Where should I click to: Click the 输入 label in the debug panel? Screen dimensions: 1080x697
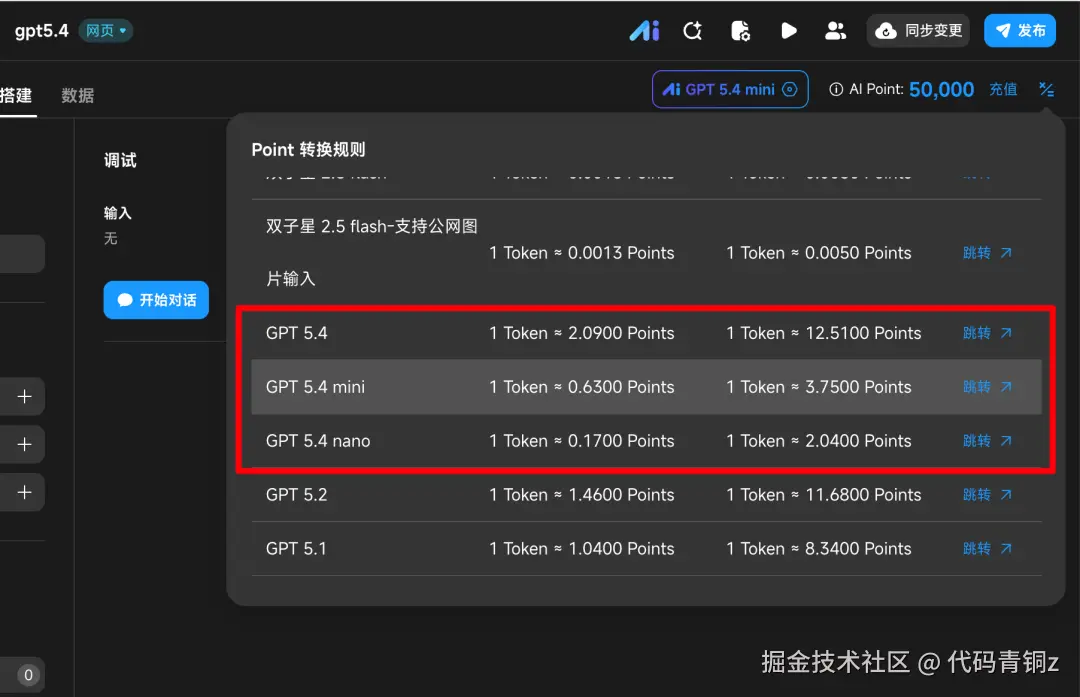tap(117, 213)
